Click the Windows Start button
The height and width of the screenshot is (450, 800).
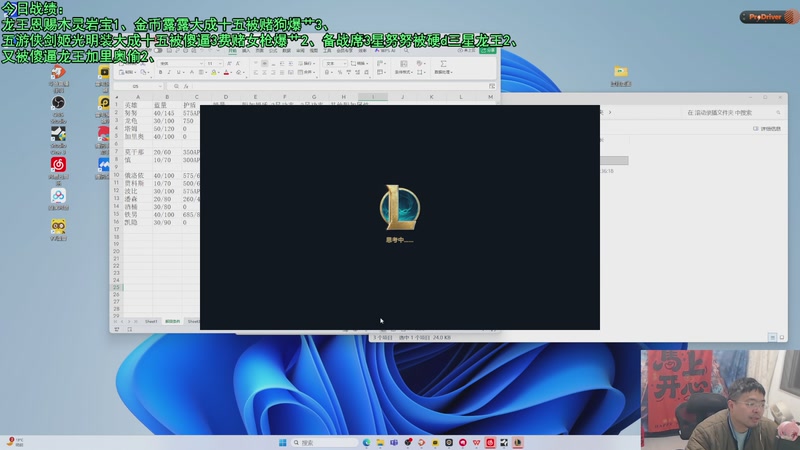coord(283,442)
